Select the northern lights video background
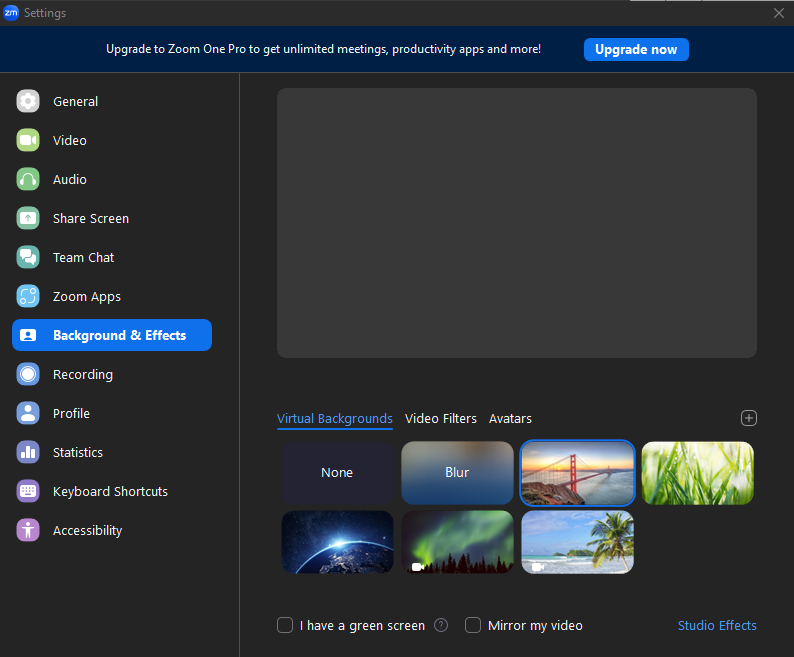This screenshot has width=794, height=657. (x=457, y=542)
